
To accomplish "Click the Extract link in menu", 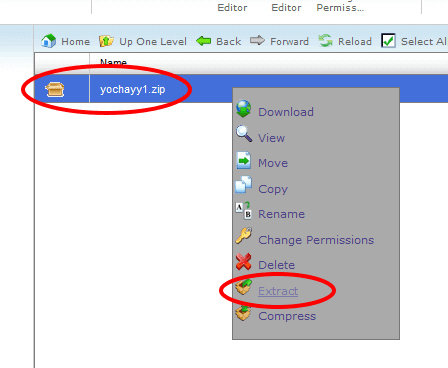I will click(278, 291).
